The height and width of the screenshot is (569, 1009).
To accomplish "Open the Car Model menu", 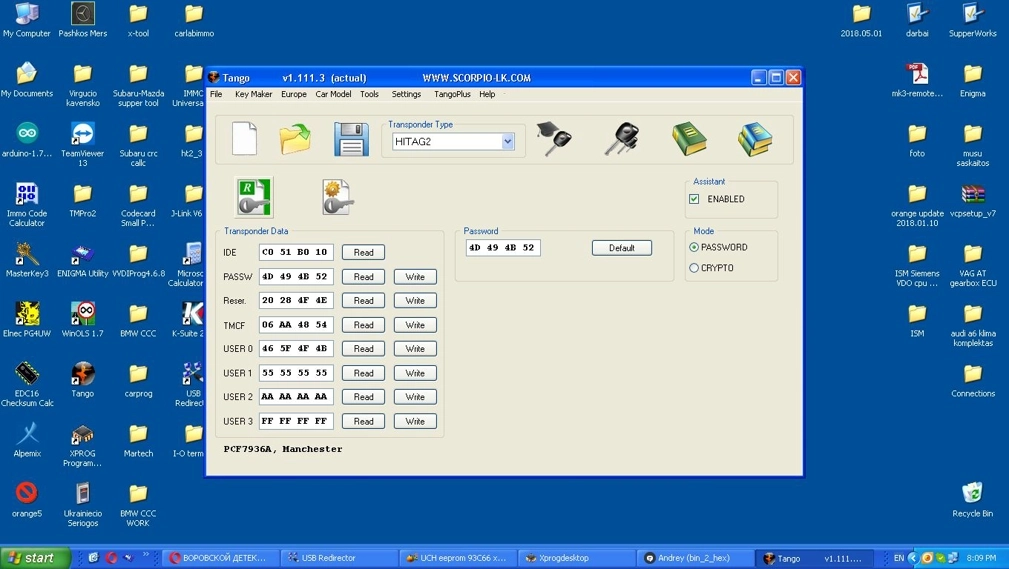I will [333, 94].
